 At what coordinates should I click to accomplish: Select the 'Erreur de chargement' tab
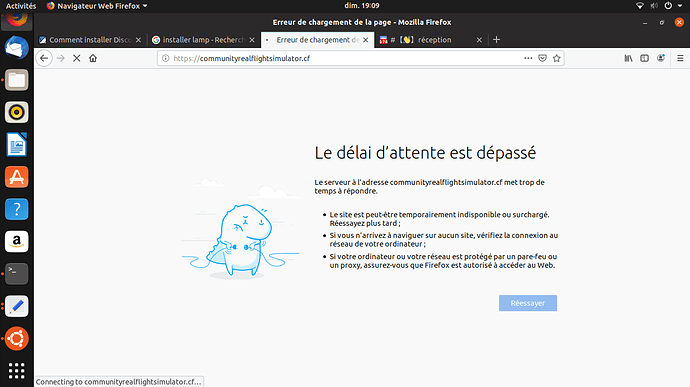point(317,40)
